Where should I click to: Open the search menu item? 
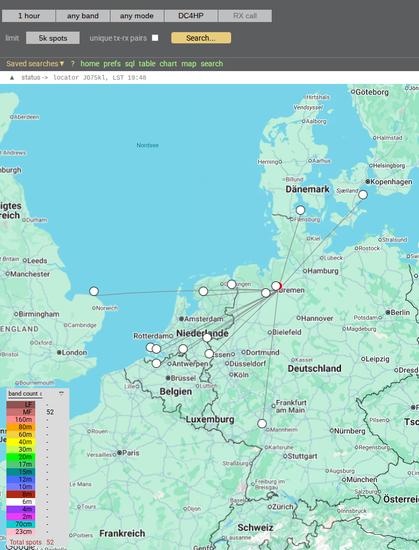click(212, 64)
